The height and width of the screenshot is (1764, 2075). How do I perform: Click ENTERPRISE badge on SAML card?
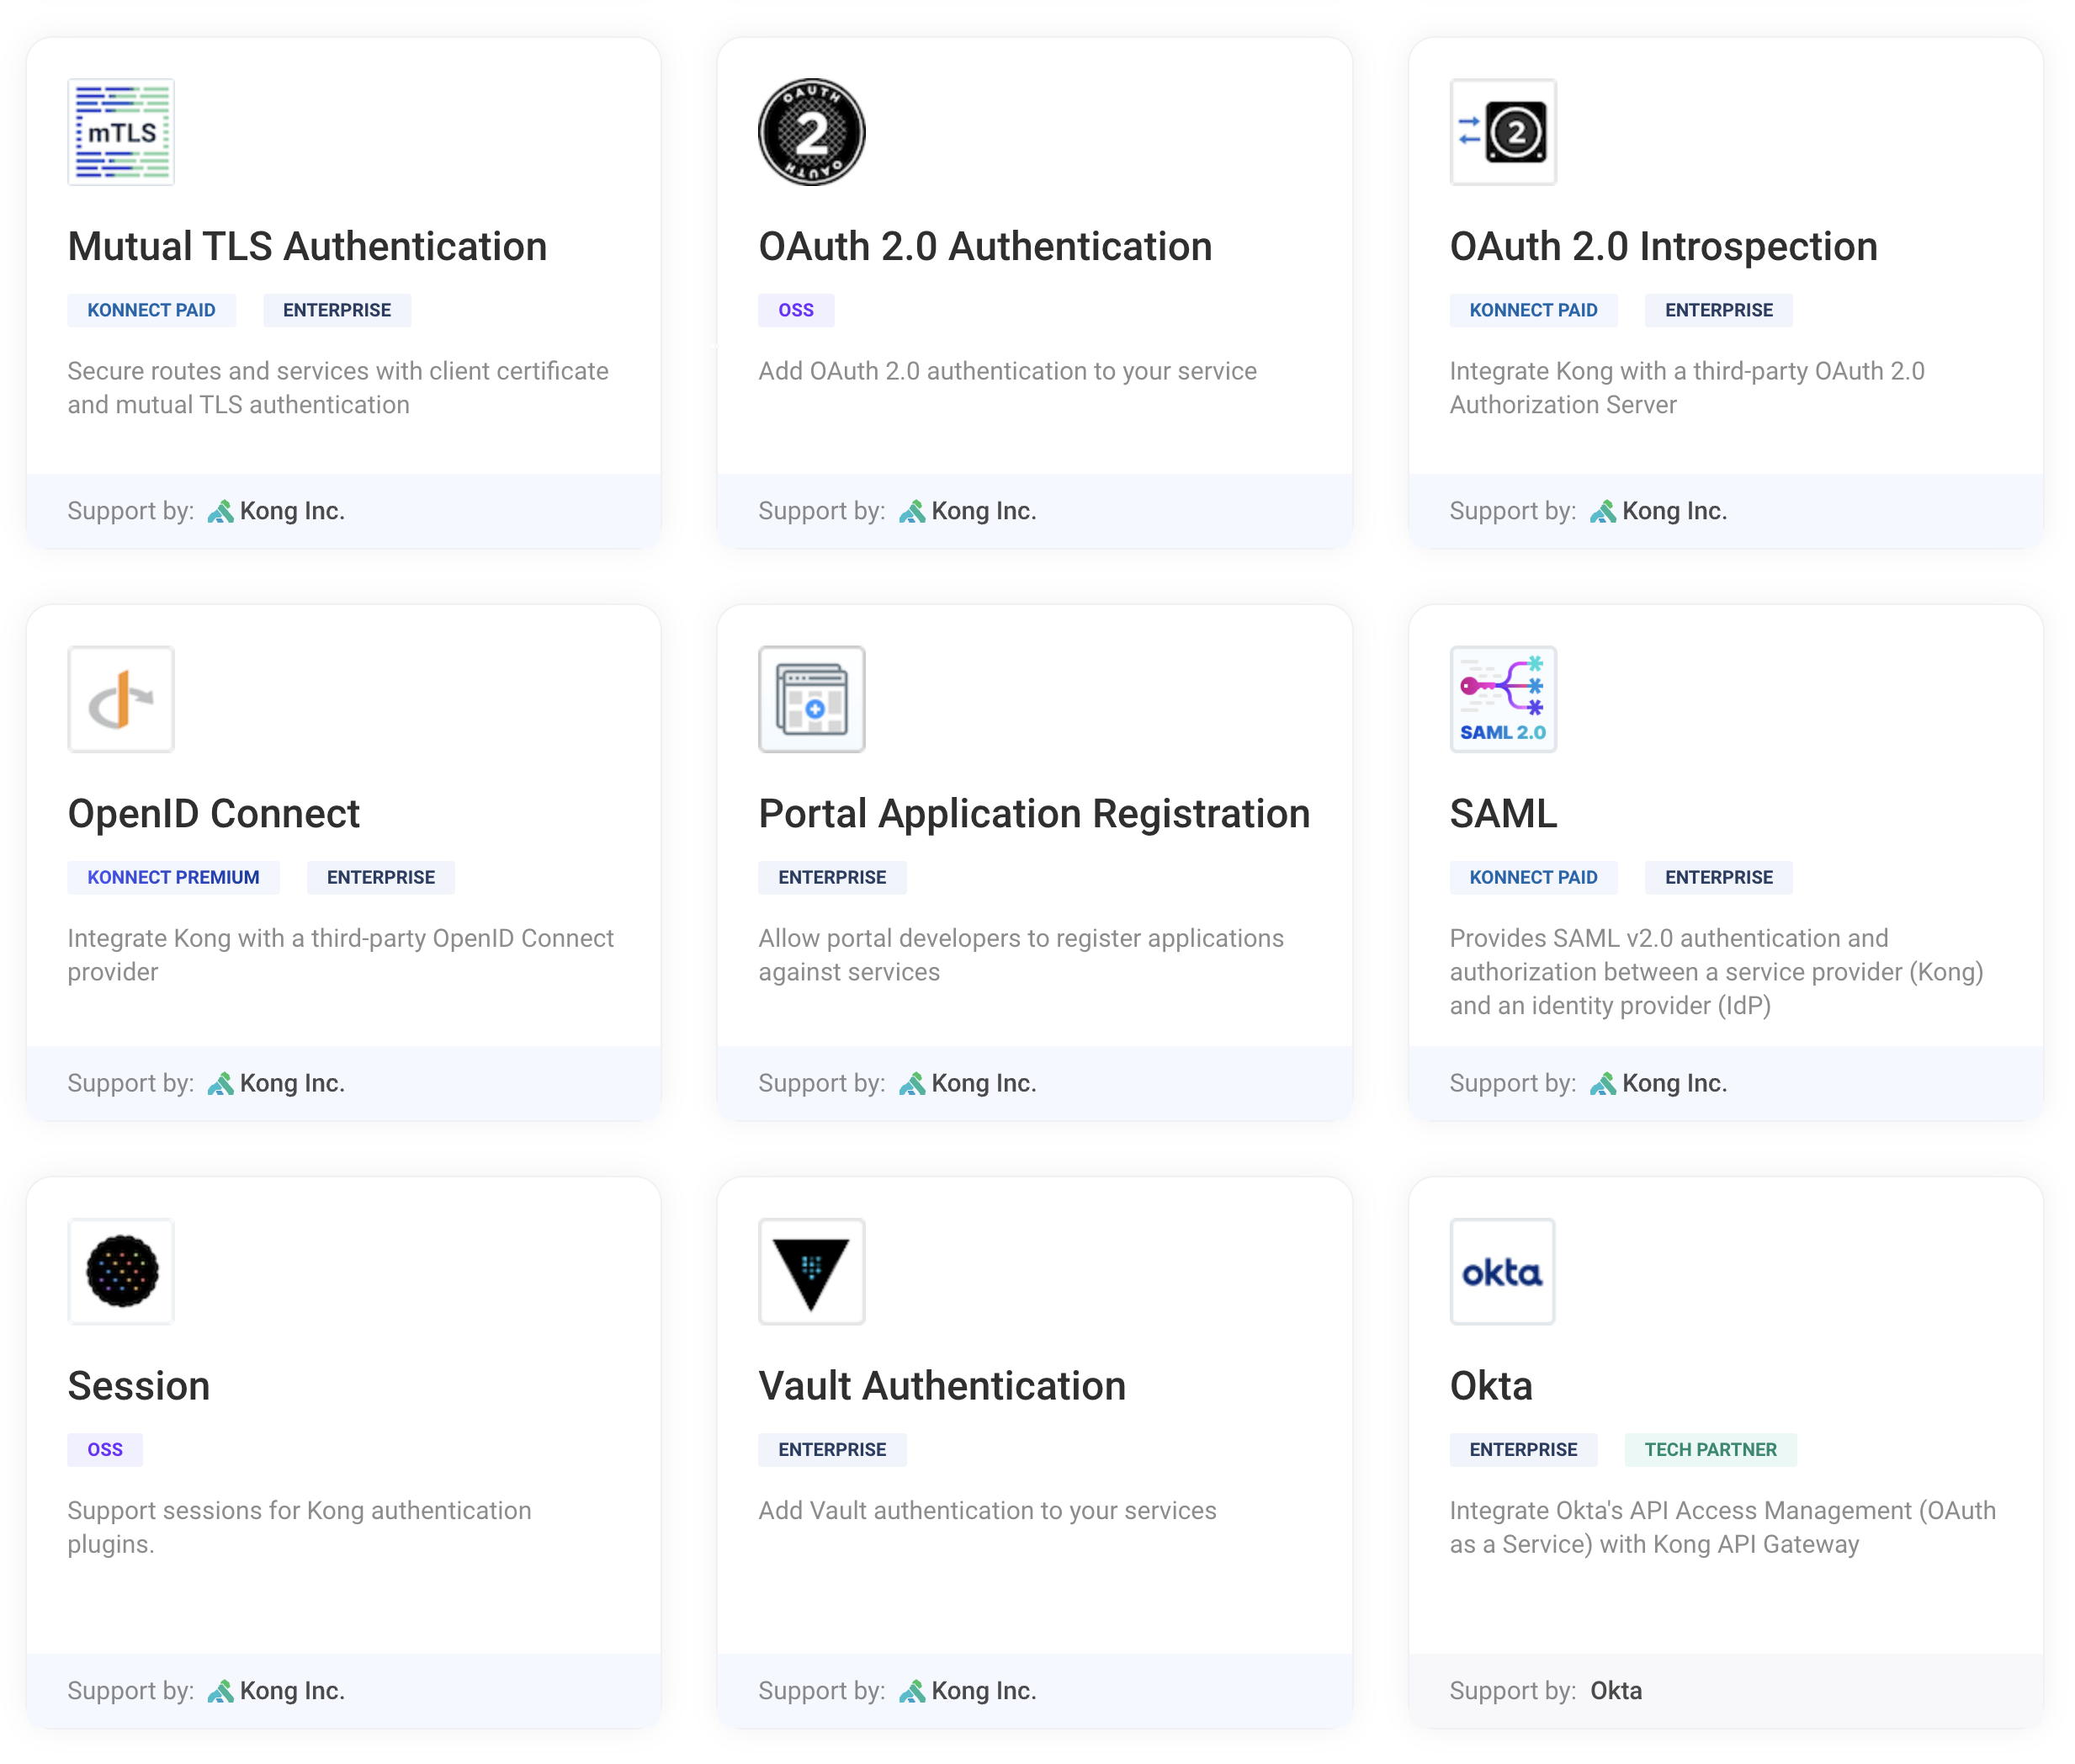click(1719, 877)
